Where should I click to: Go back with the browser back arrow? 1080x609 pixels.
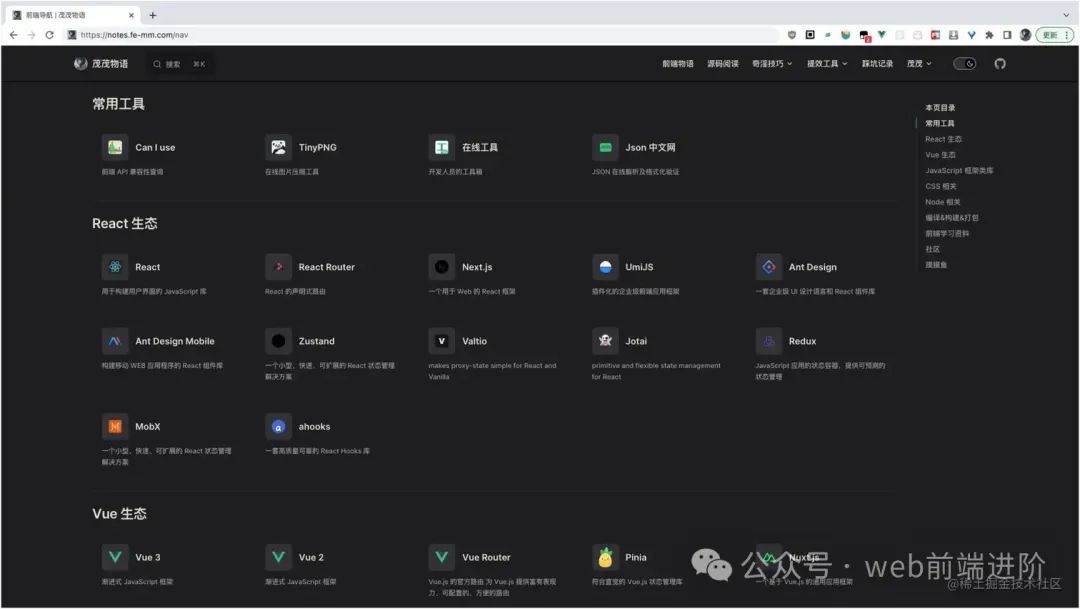point(14,35)
